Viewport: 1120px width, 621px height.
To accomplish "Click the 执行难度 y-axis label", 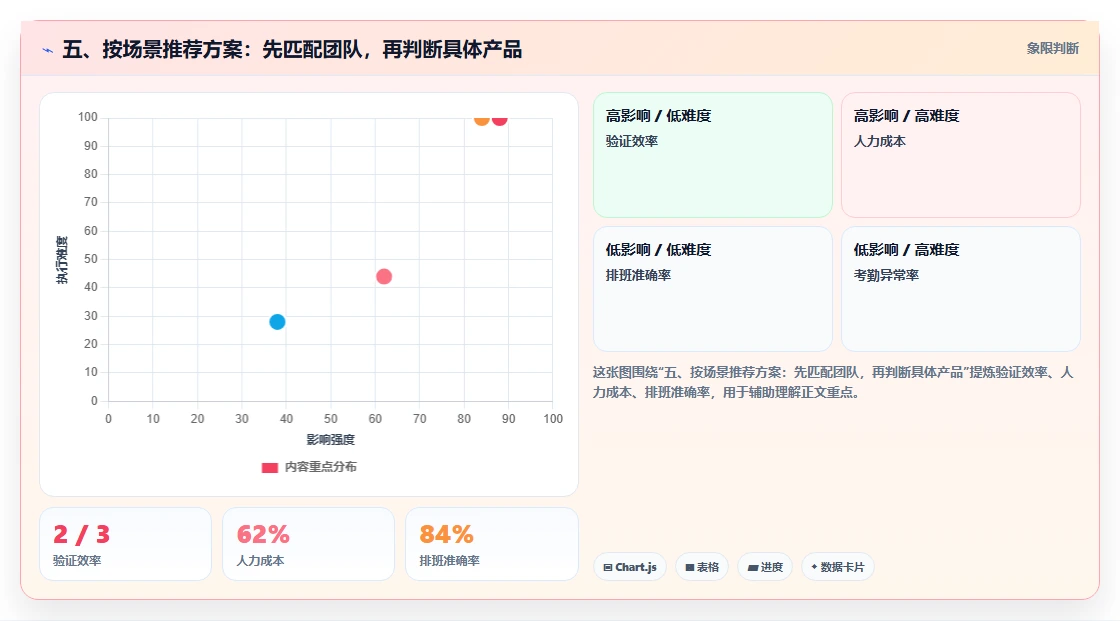I will [62, 259].
